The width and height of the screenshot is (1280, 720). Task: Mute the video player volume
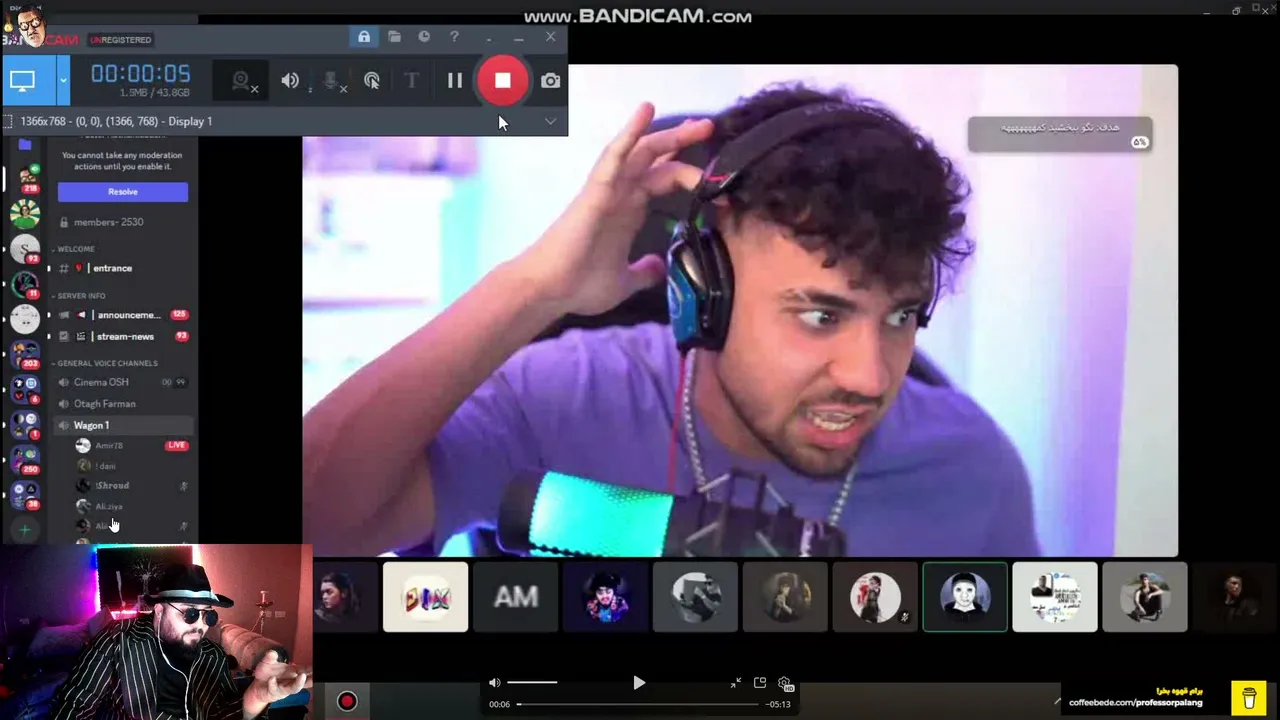pos(494,683)
